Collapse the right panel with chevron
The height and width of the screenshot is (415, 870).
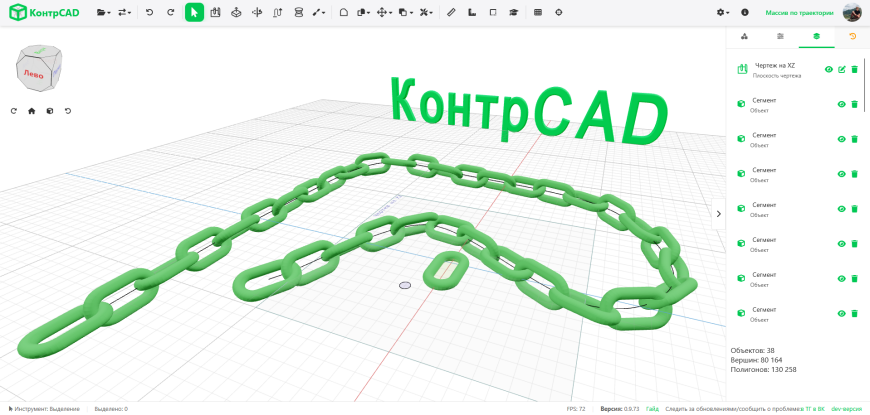click(719, 214)
